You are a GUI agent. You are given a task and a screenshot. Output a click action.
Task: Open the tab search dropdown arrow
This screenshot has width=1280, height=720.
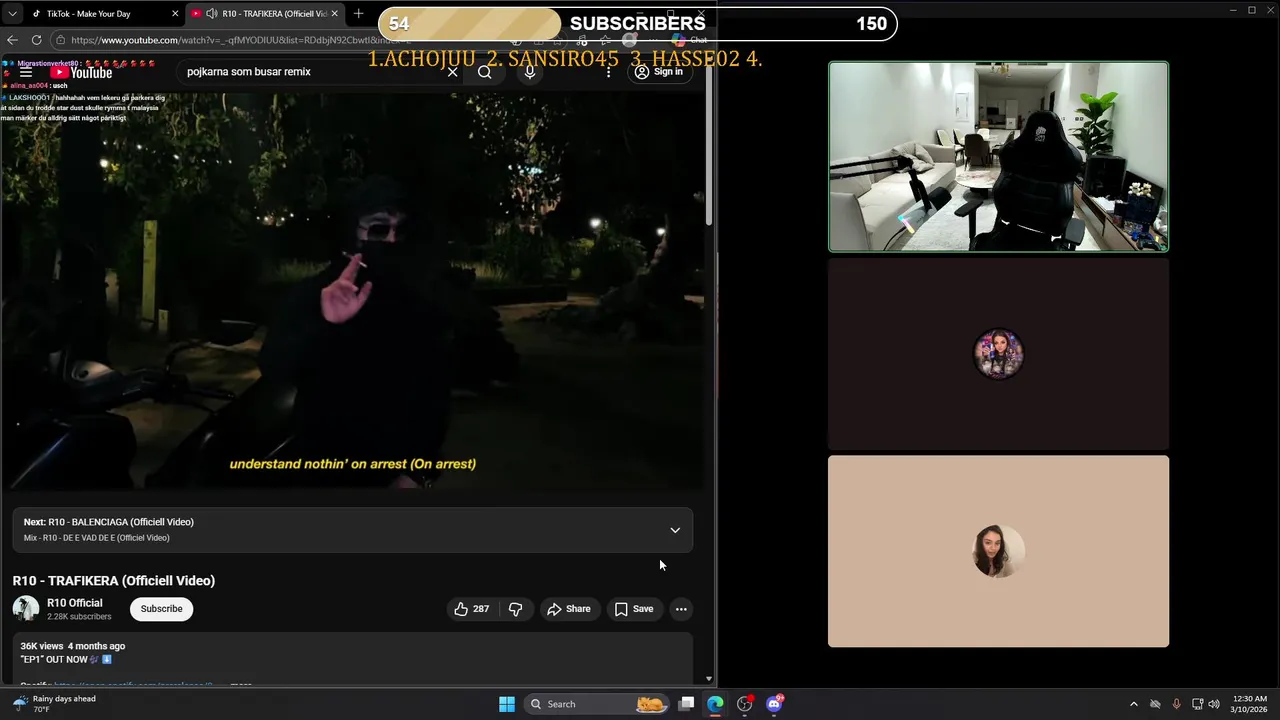point(12,14)
